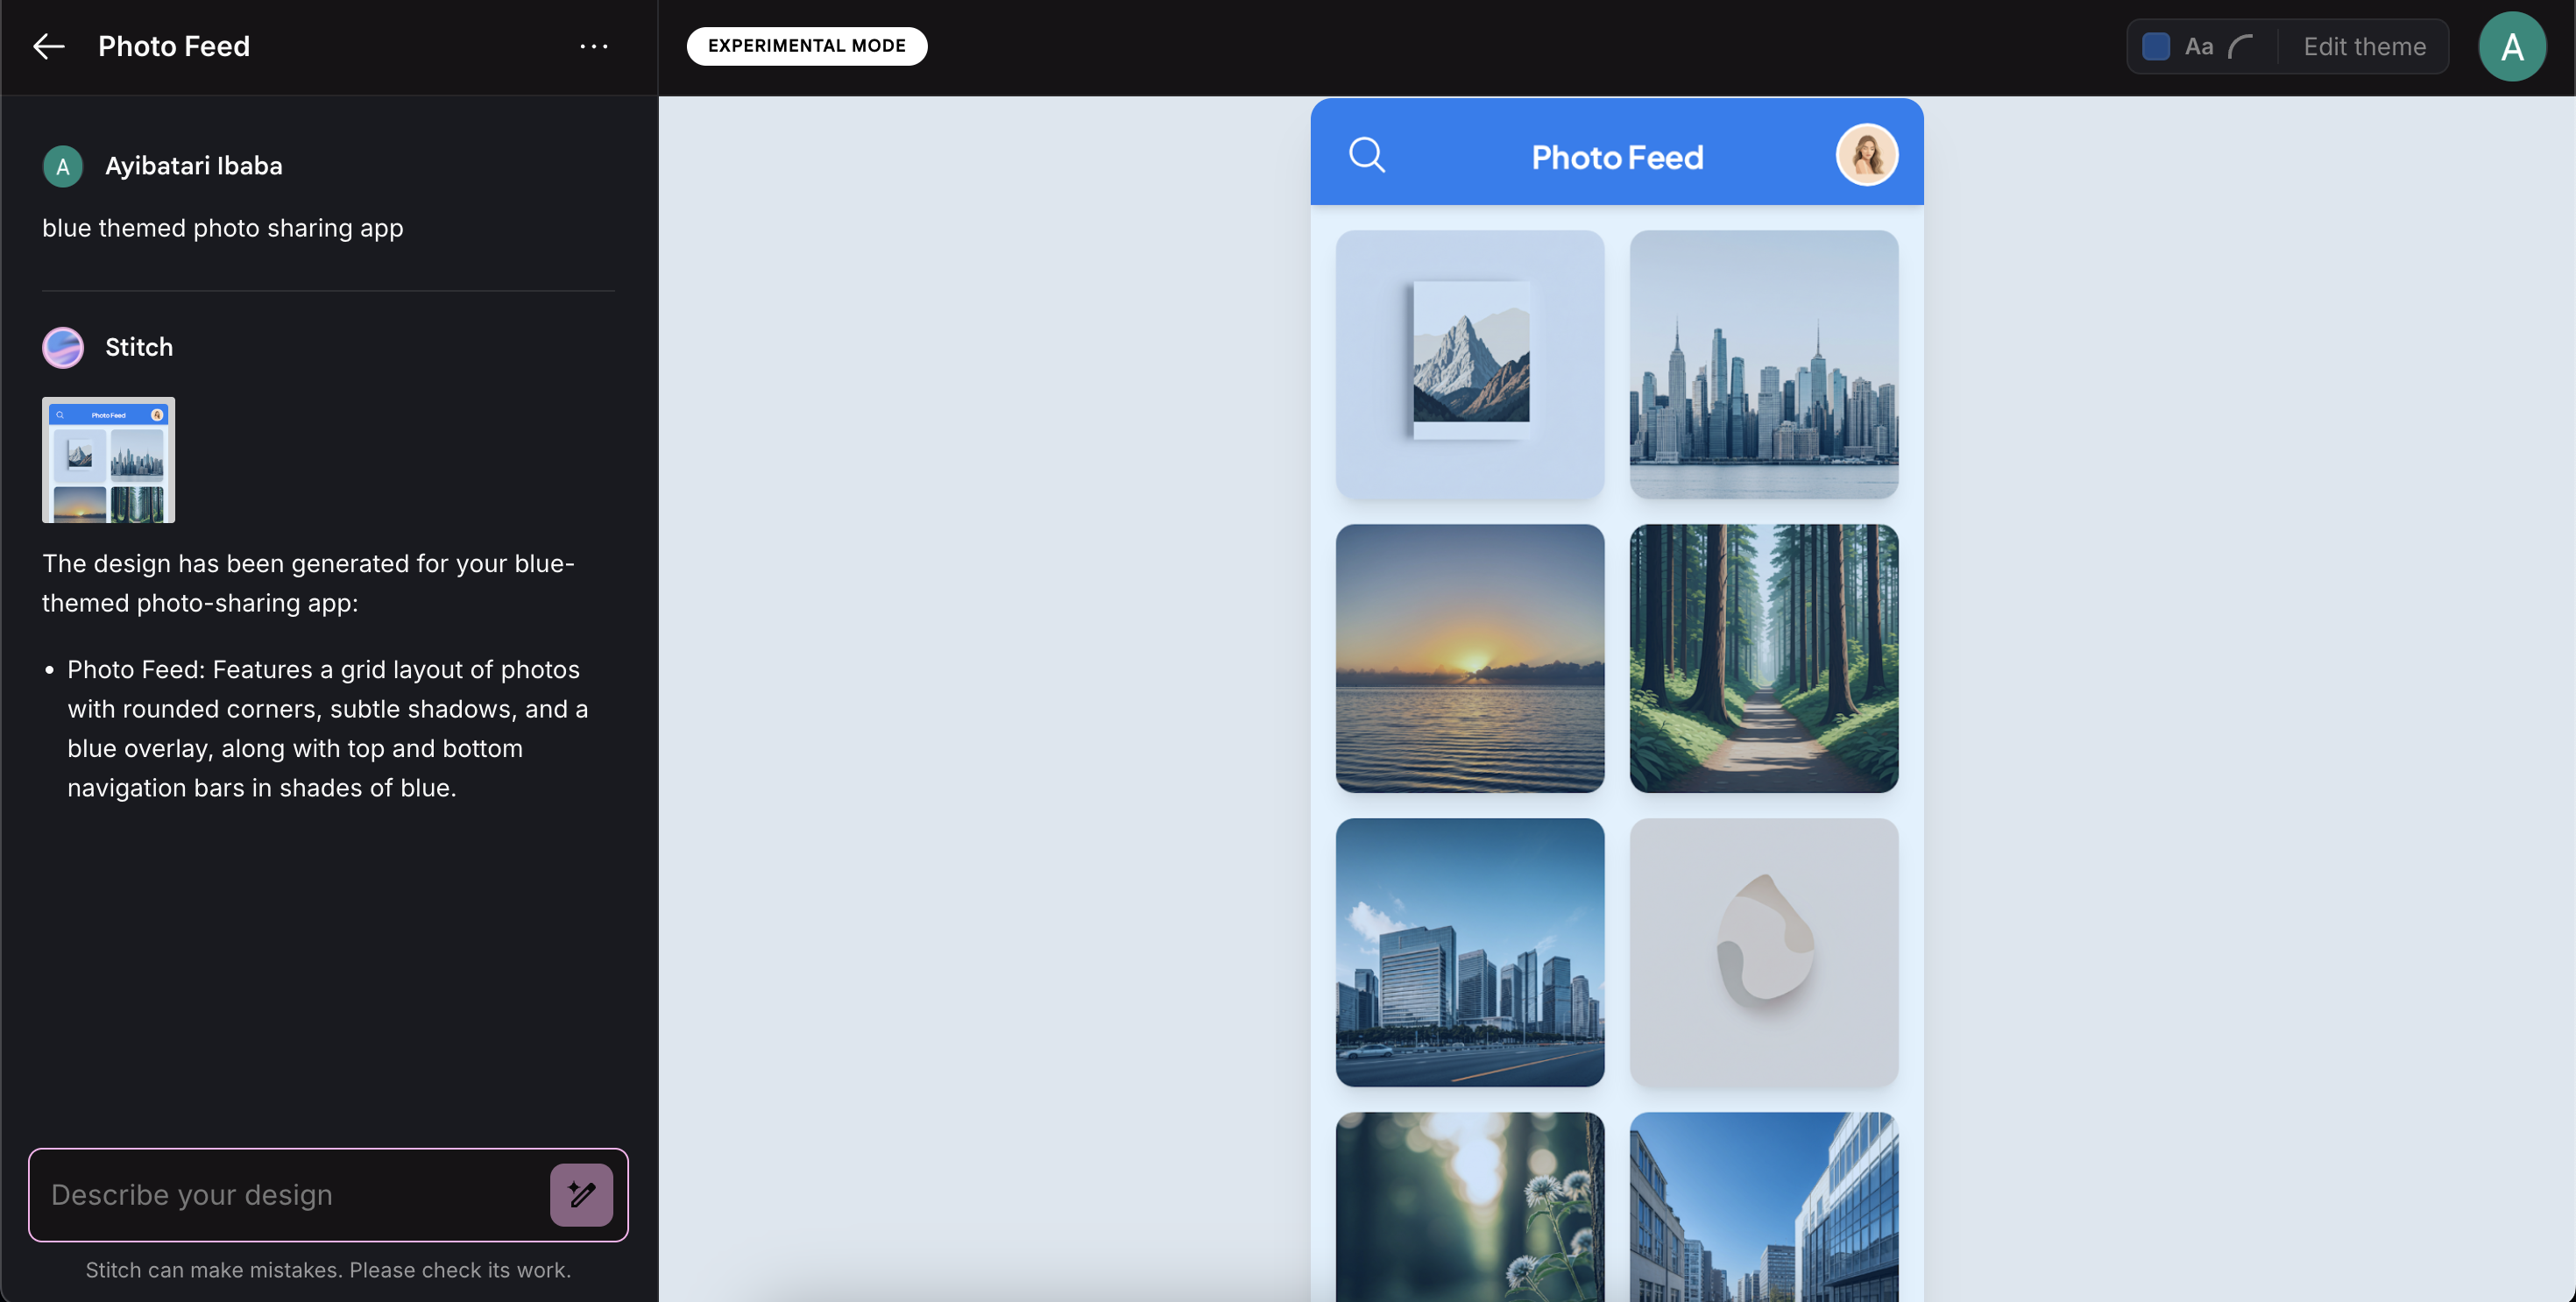Image resolution: width=2576 pixels, height=1302 pixels.
Task: Click the corner radius icon in theme bar
Action: [2241, 46]
